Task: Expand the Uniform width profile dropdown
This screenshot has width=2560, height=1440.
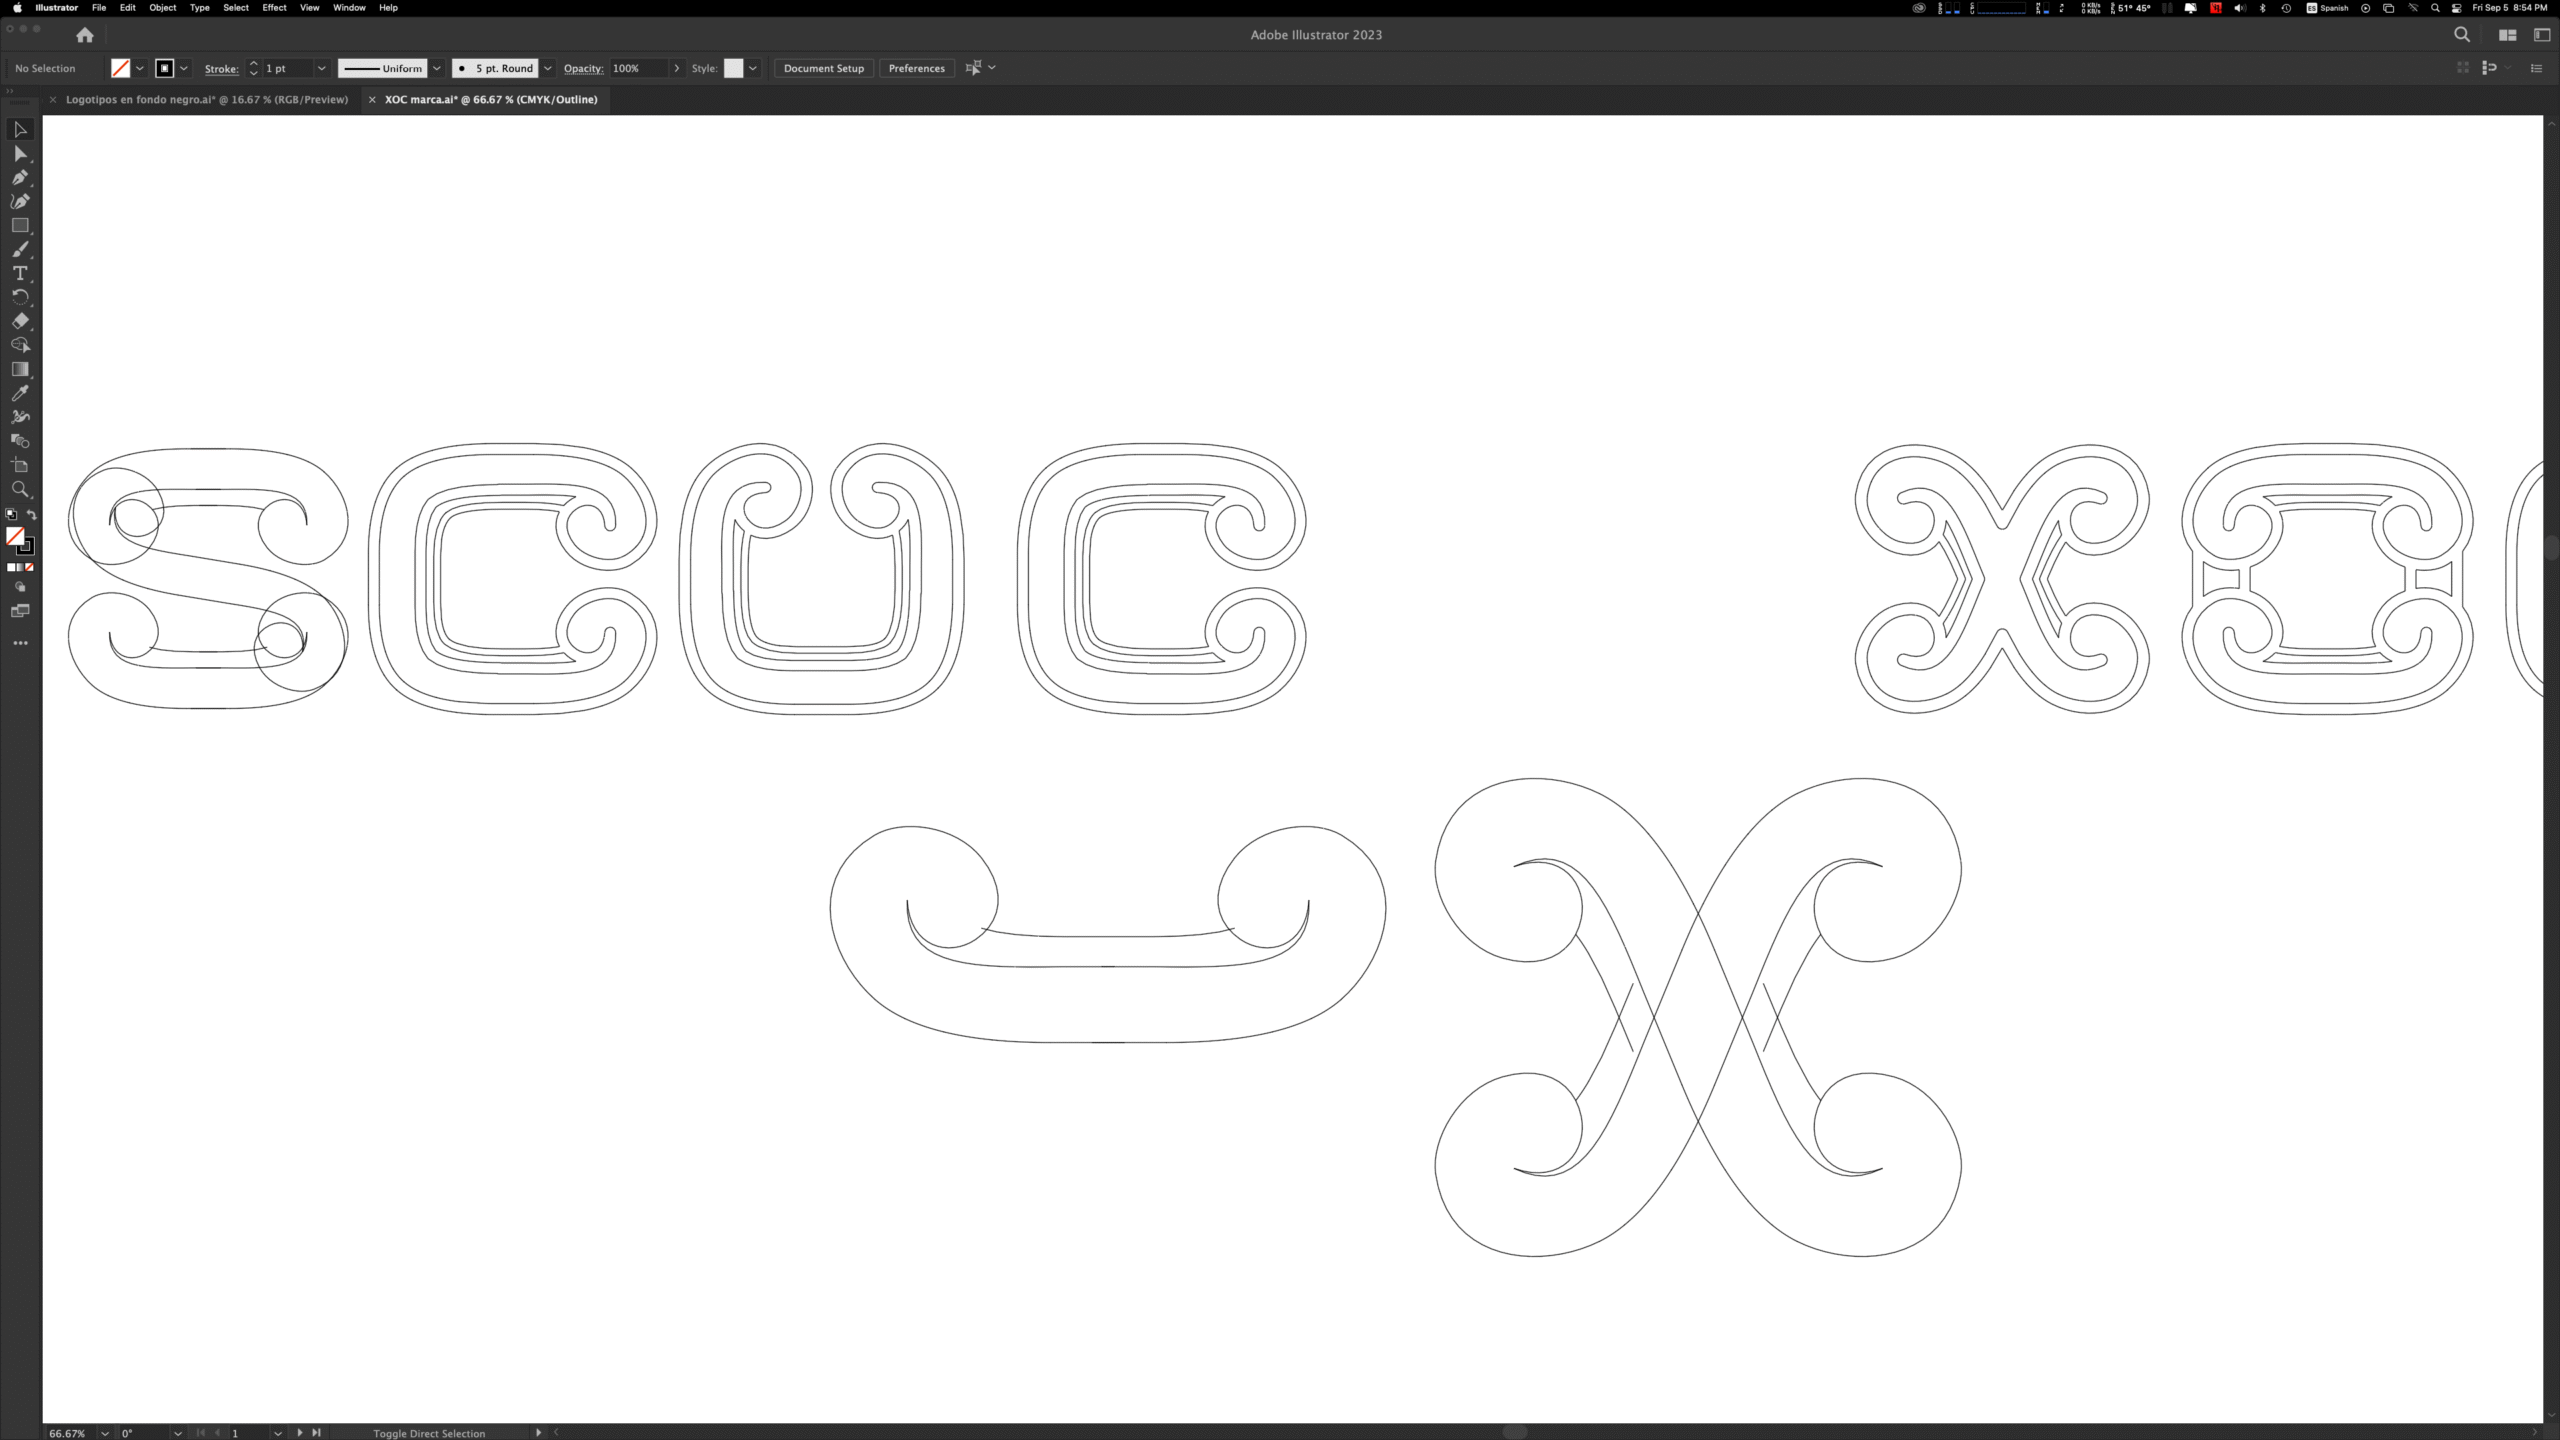Action: (x=437, y=68)
